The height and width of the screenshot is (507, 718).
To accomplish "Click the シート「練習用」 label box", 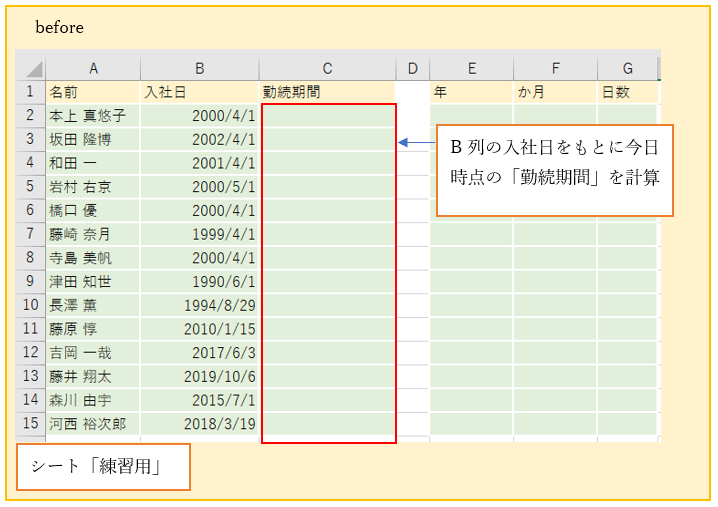I will pyautogui.click(x=104, y=467).
